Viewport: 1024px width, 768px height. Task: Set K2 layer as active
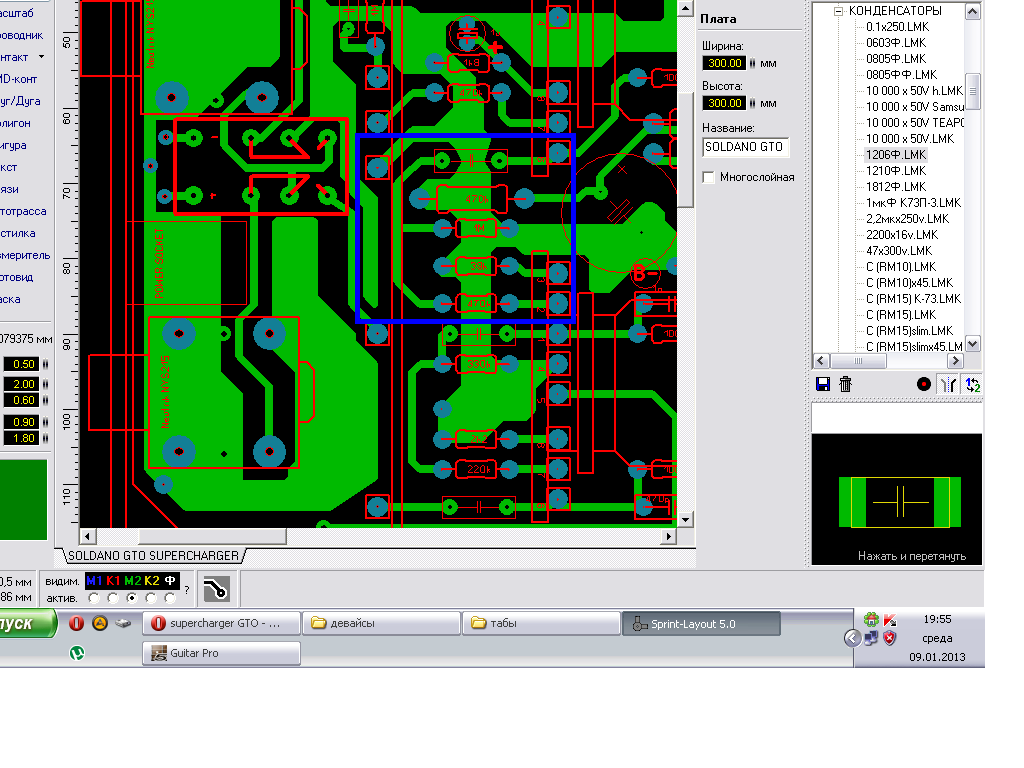(152, 598)
